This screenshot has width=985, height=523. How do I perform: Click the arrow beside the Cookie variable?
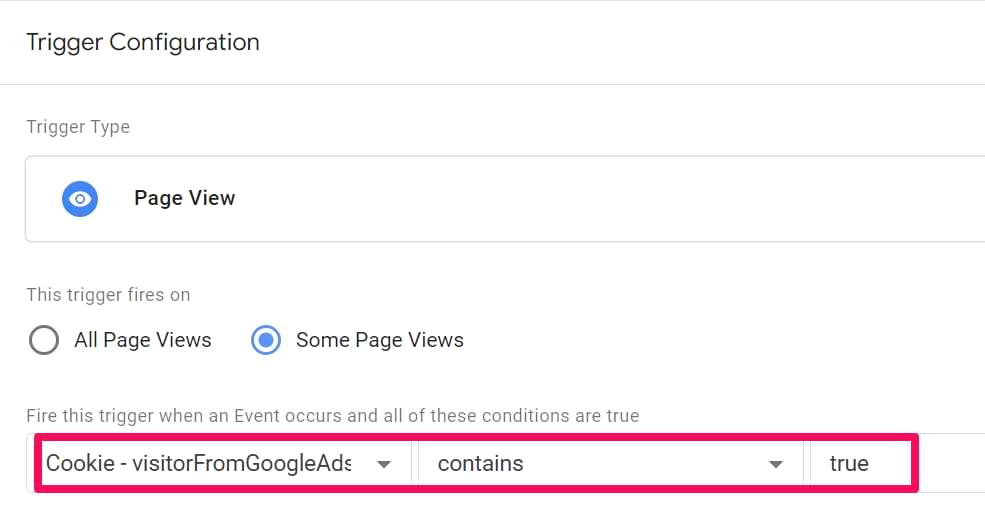tap(383, 464)
